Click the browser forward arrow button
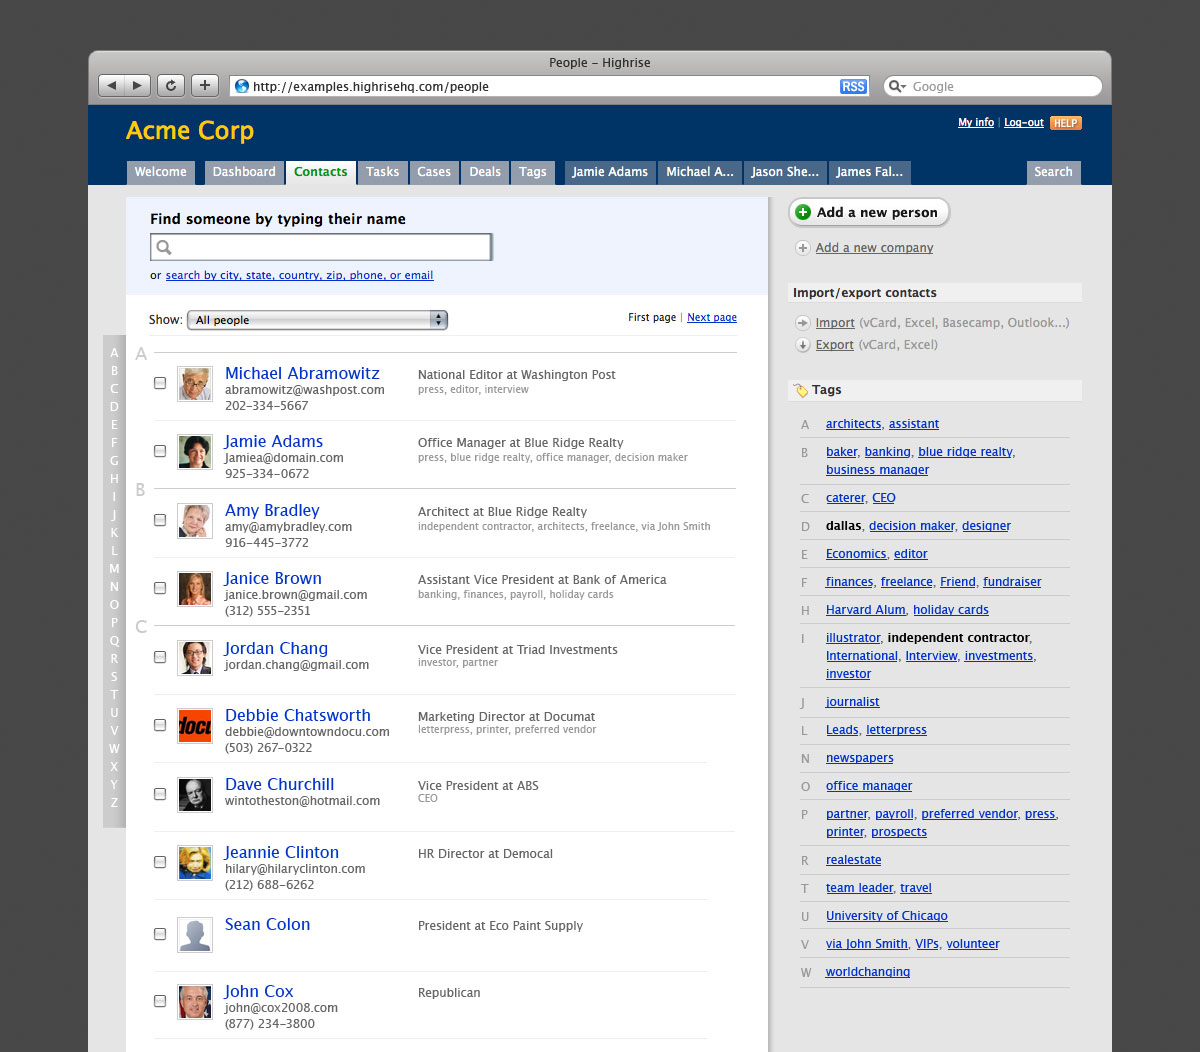Image resolution: width=1200 pixels, height=1052 pixels. (138, 86)
